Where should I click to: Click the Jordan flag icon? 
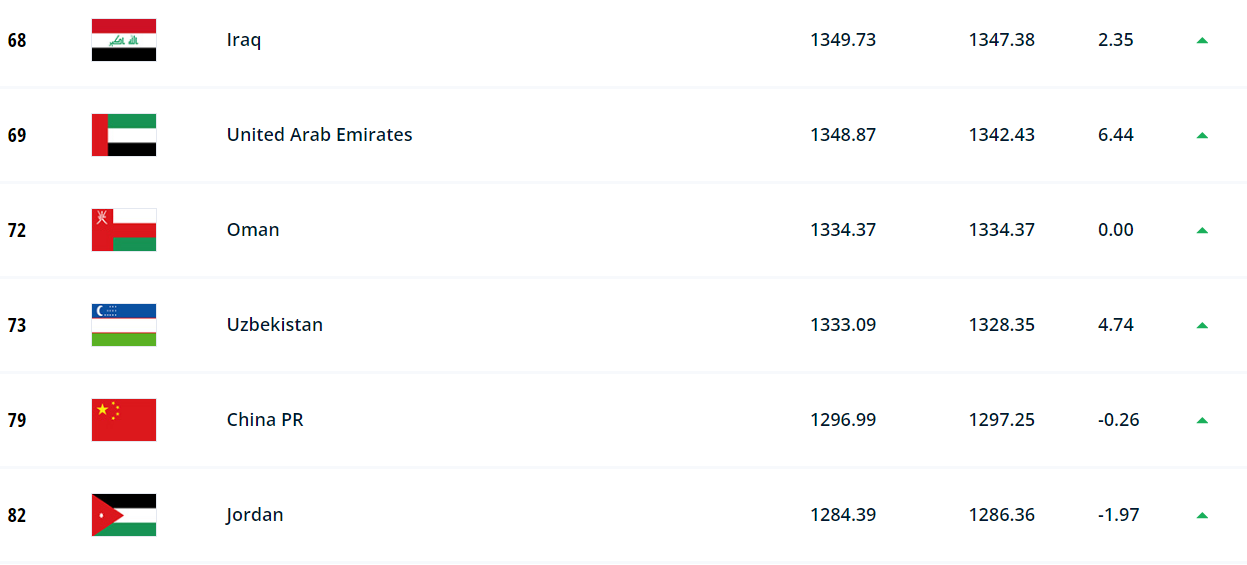tap(124, 515)
